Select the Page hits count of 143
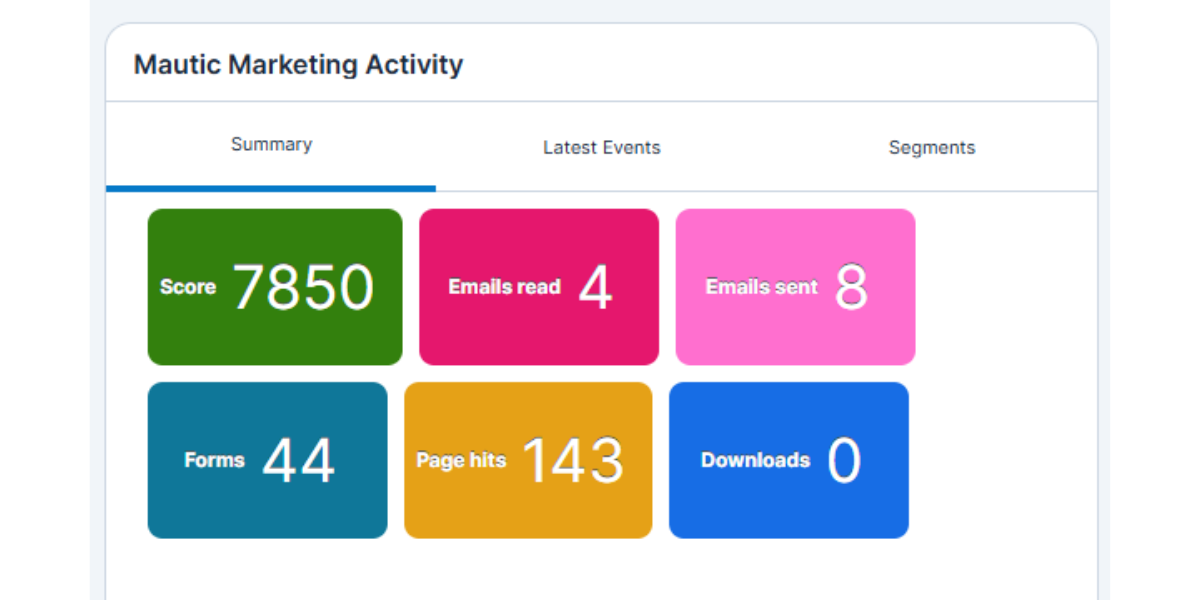 coord(573,461)
